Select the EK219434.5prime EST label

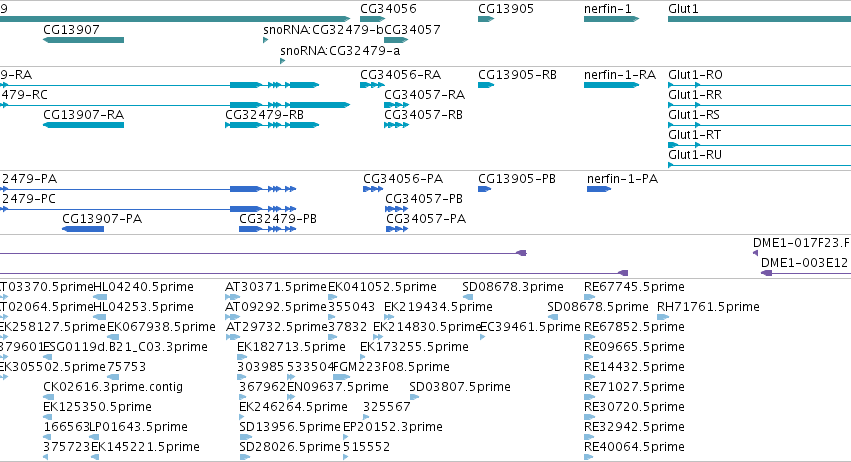438,307
